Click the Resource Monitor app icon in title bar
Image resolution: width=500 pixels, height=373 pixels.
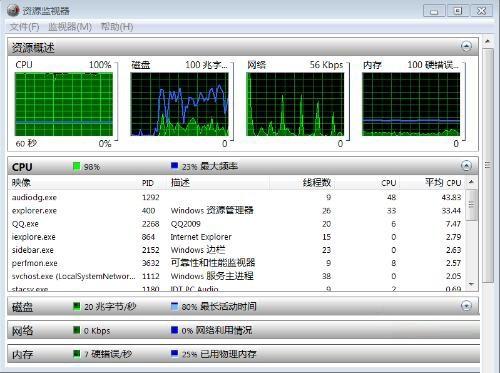pyautogui.click(x=13, y=10)
